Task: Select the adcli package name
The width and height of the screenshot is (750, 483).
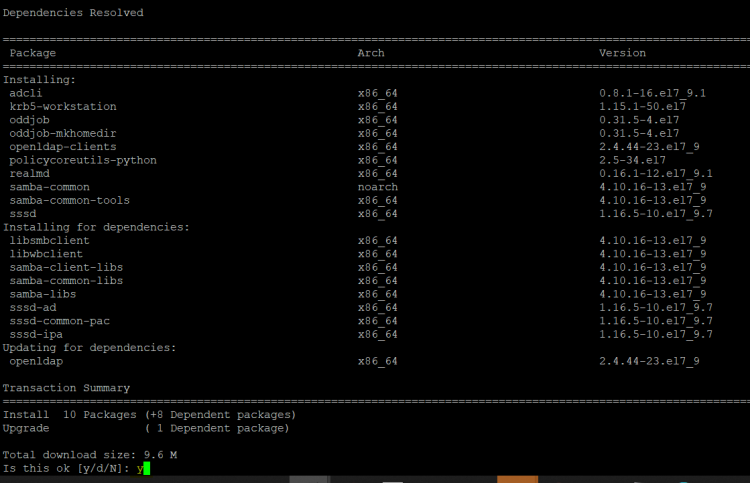Action: click(26, 93)
